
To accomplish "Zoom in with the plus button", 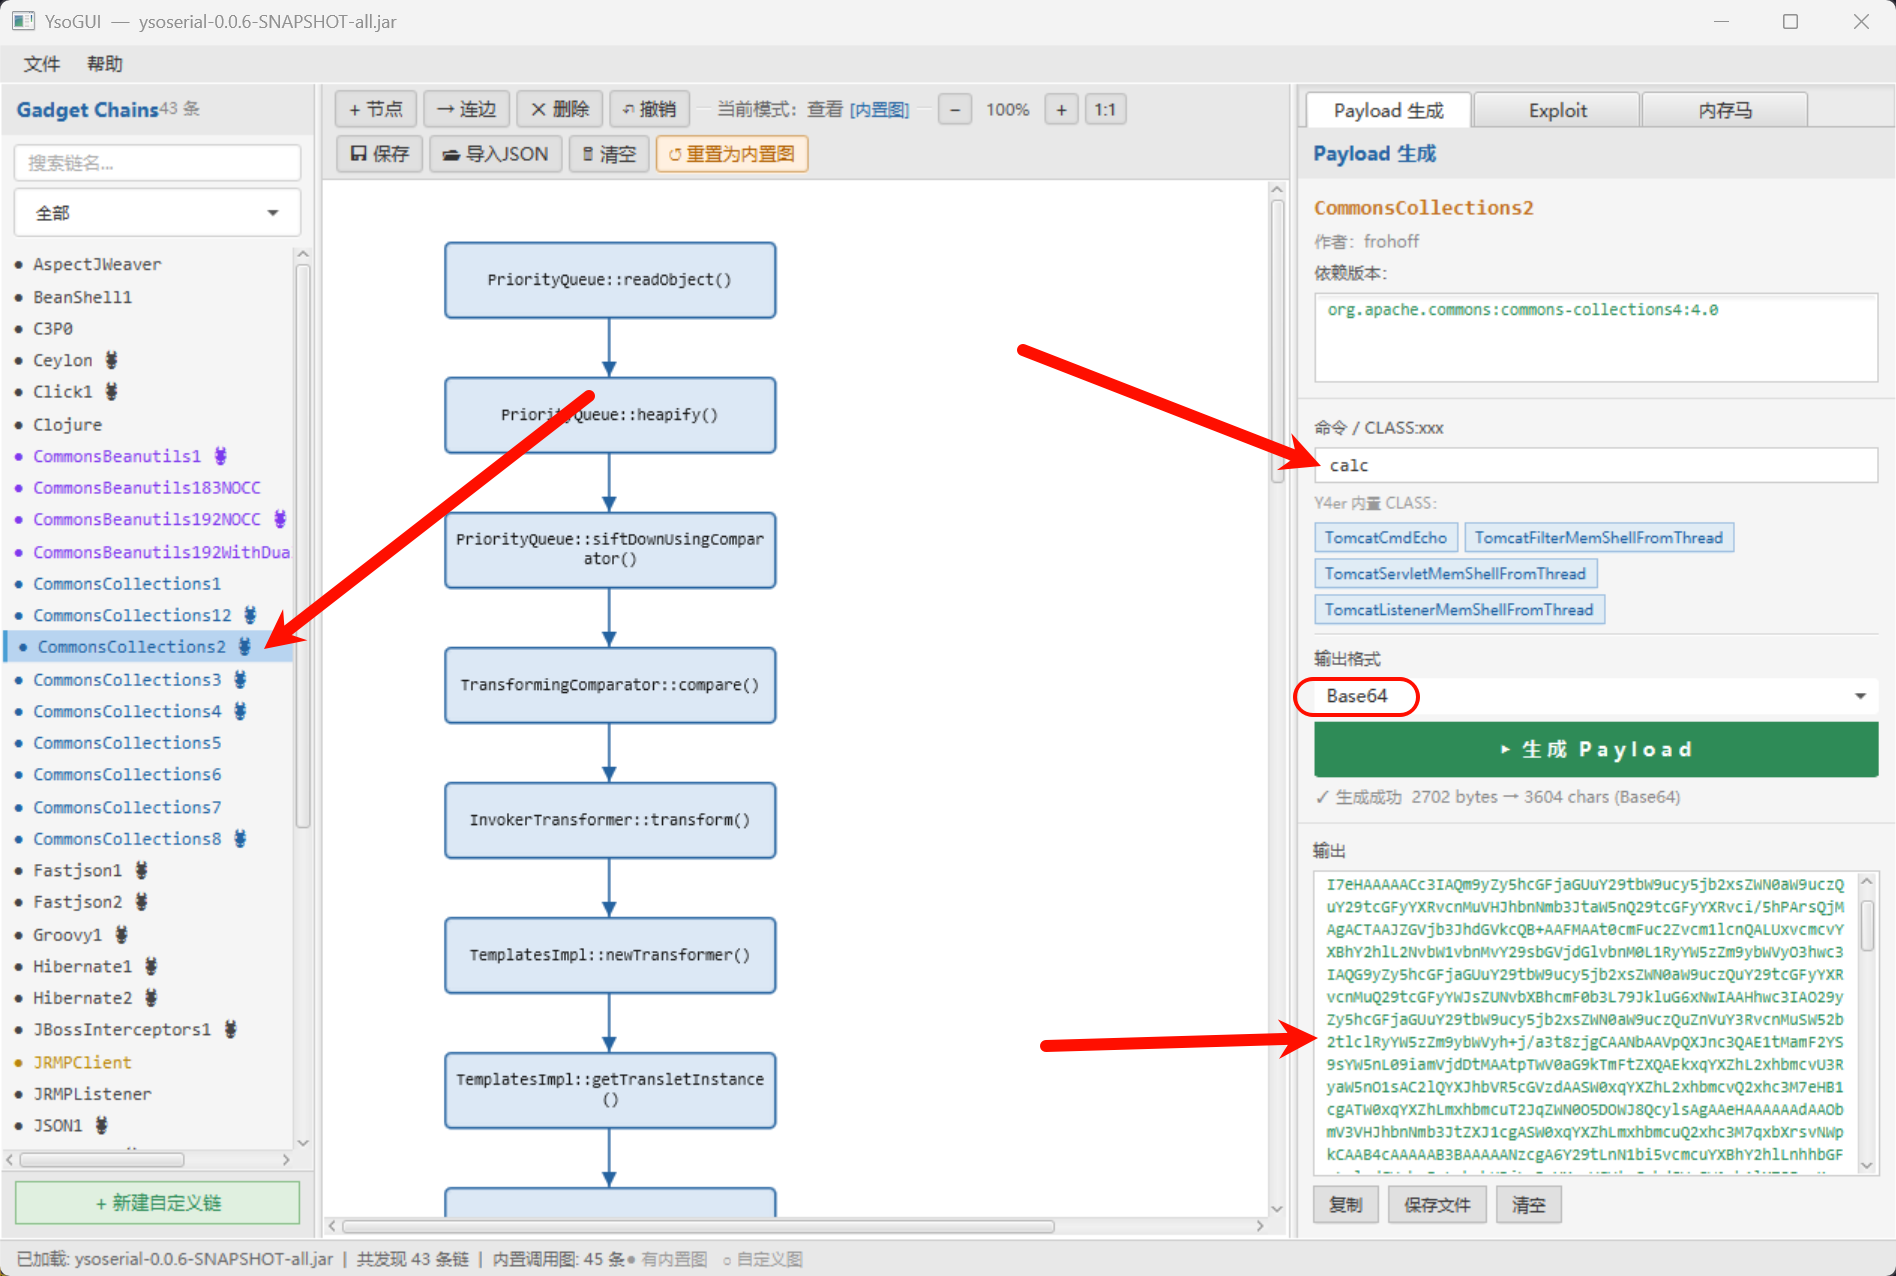I will click(1061, 110).
